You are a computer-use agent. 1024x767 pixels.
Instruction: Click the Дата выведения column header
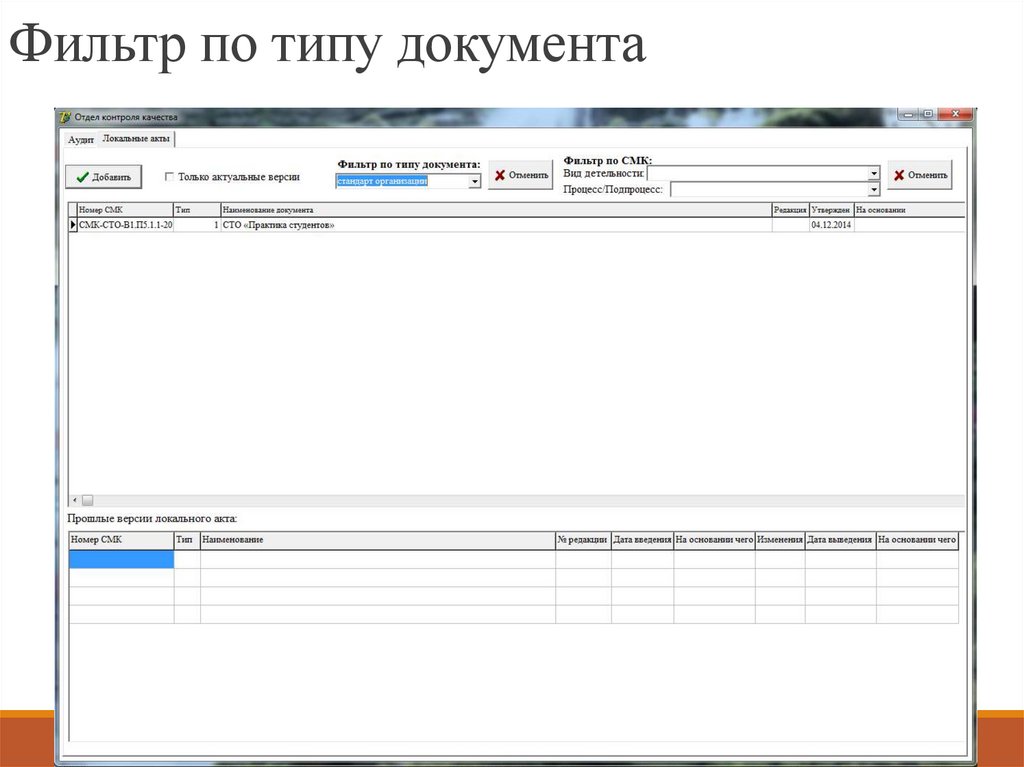coord(840,540)
